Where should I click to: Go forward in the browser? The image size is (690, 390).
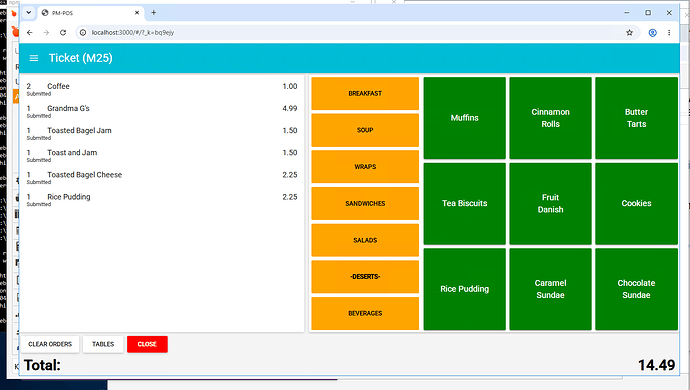point(46,33)
